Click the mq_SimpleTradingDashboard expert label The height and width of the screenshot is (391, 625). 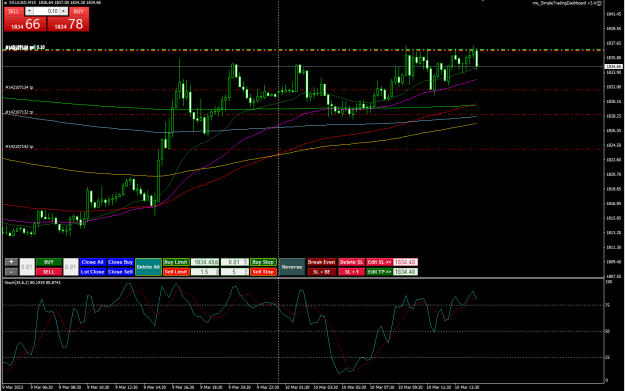point(564,3)
